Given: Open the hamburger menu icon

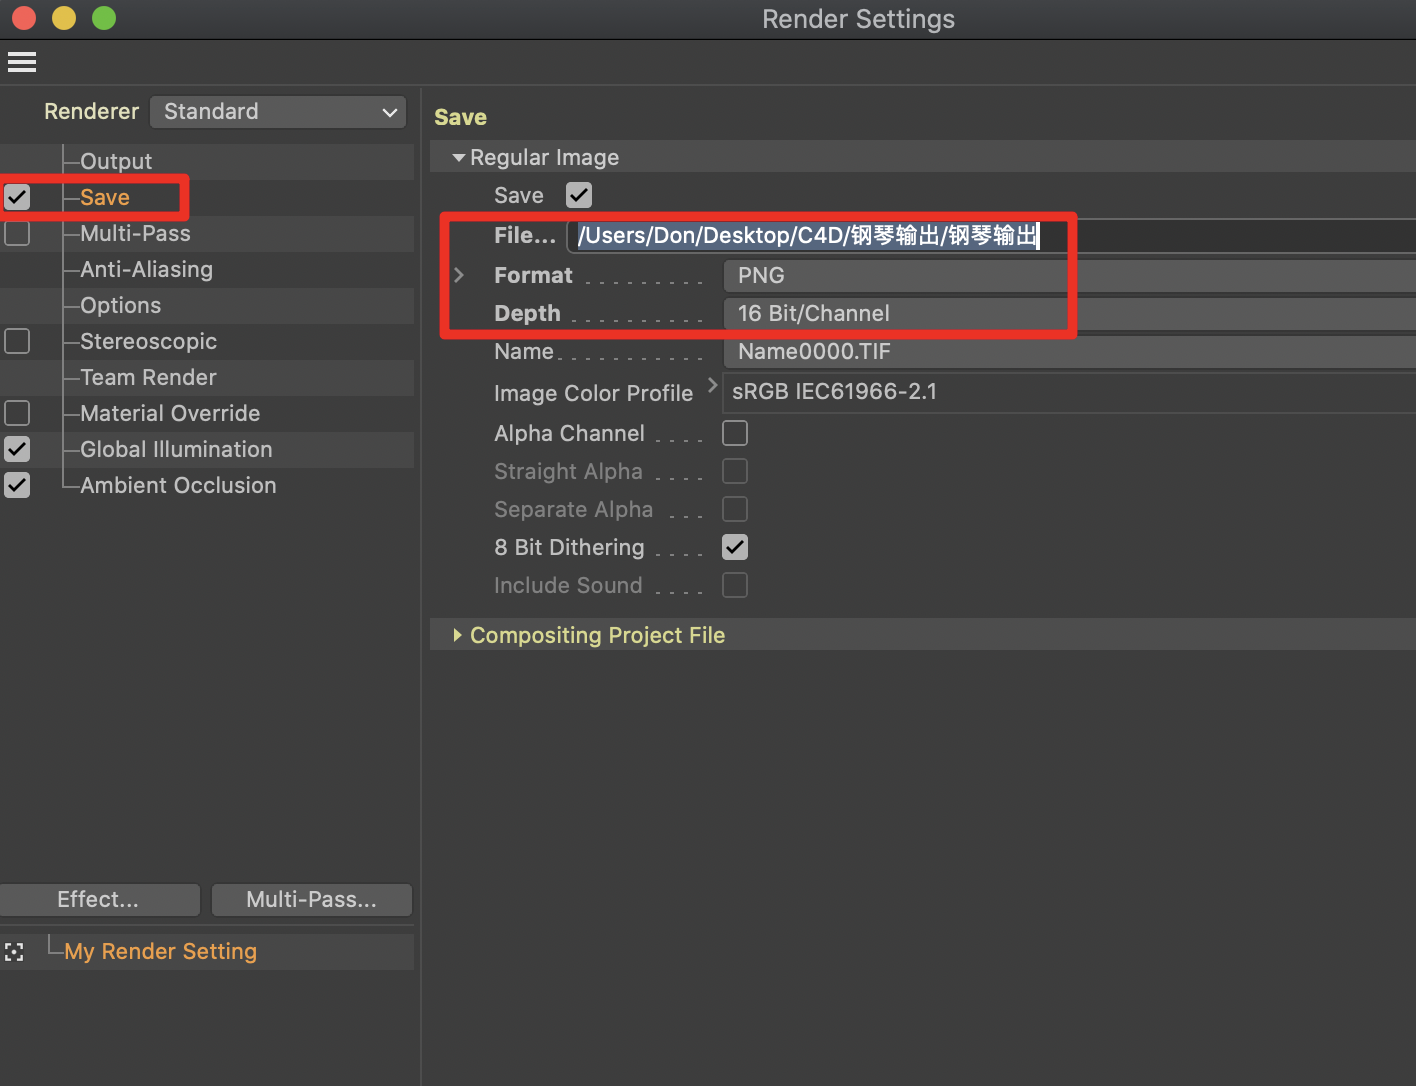Looking at the screenshot, I should tap(22, 63).
